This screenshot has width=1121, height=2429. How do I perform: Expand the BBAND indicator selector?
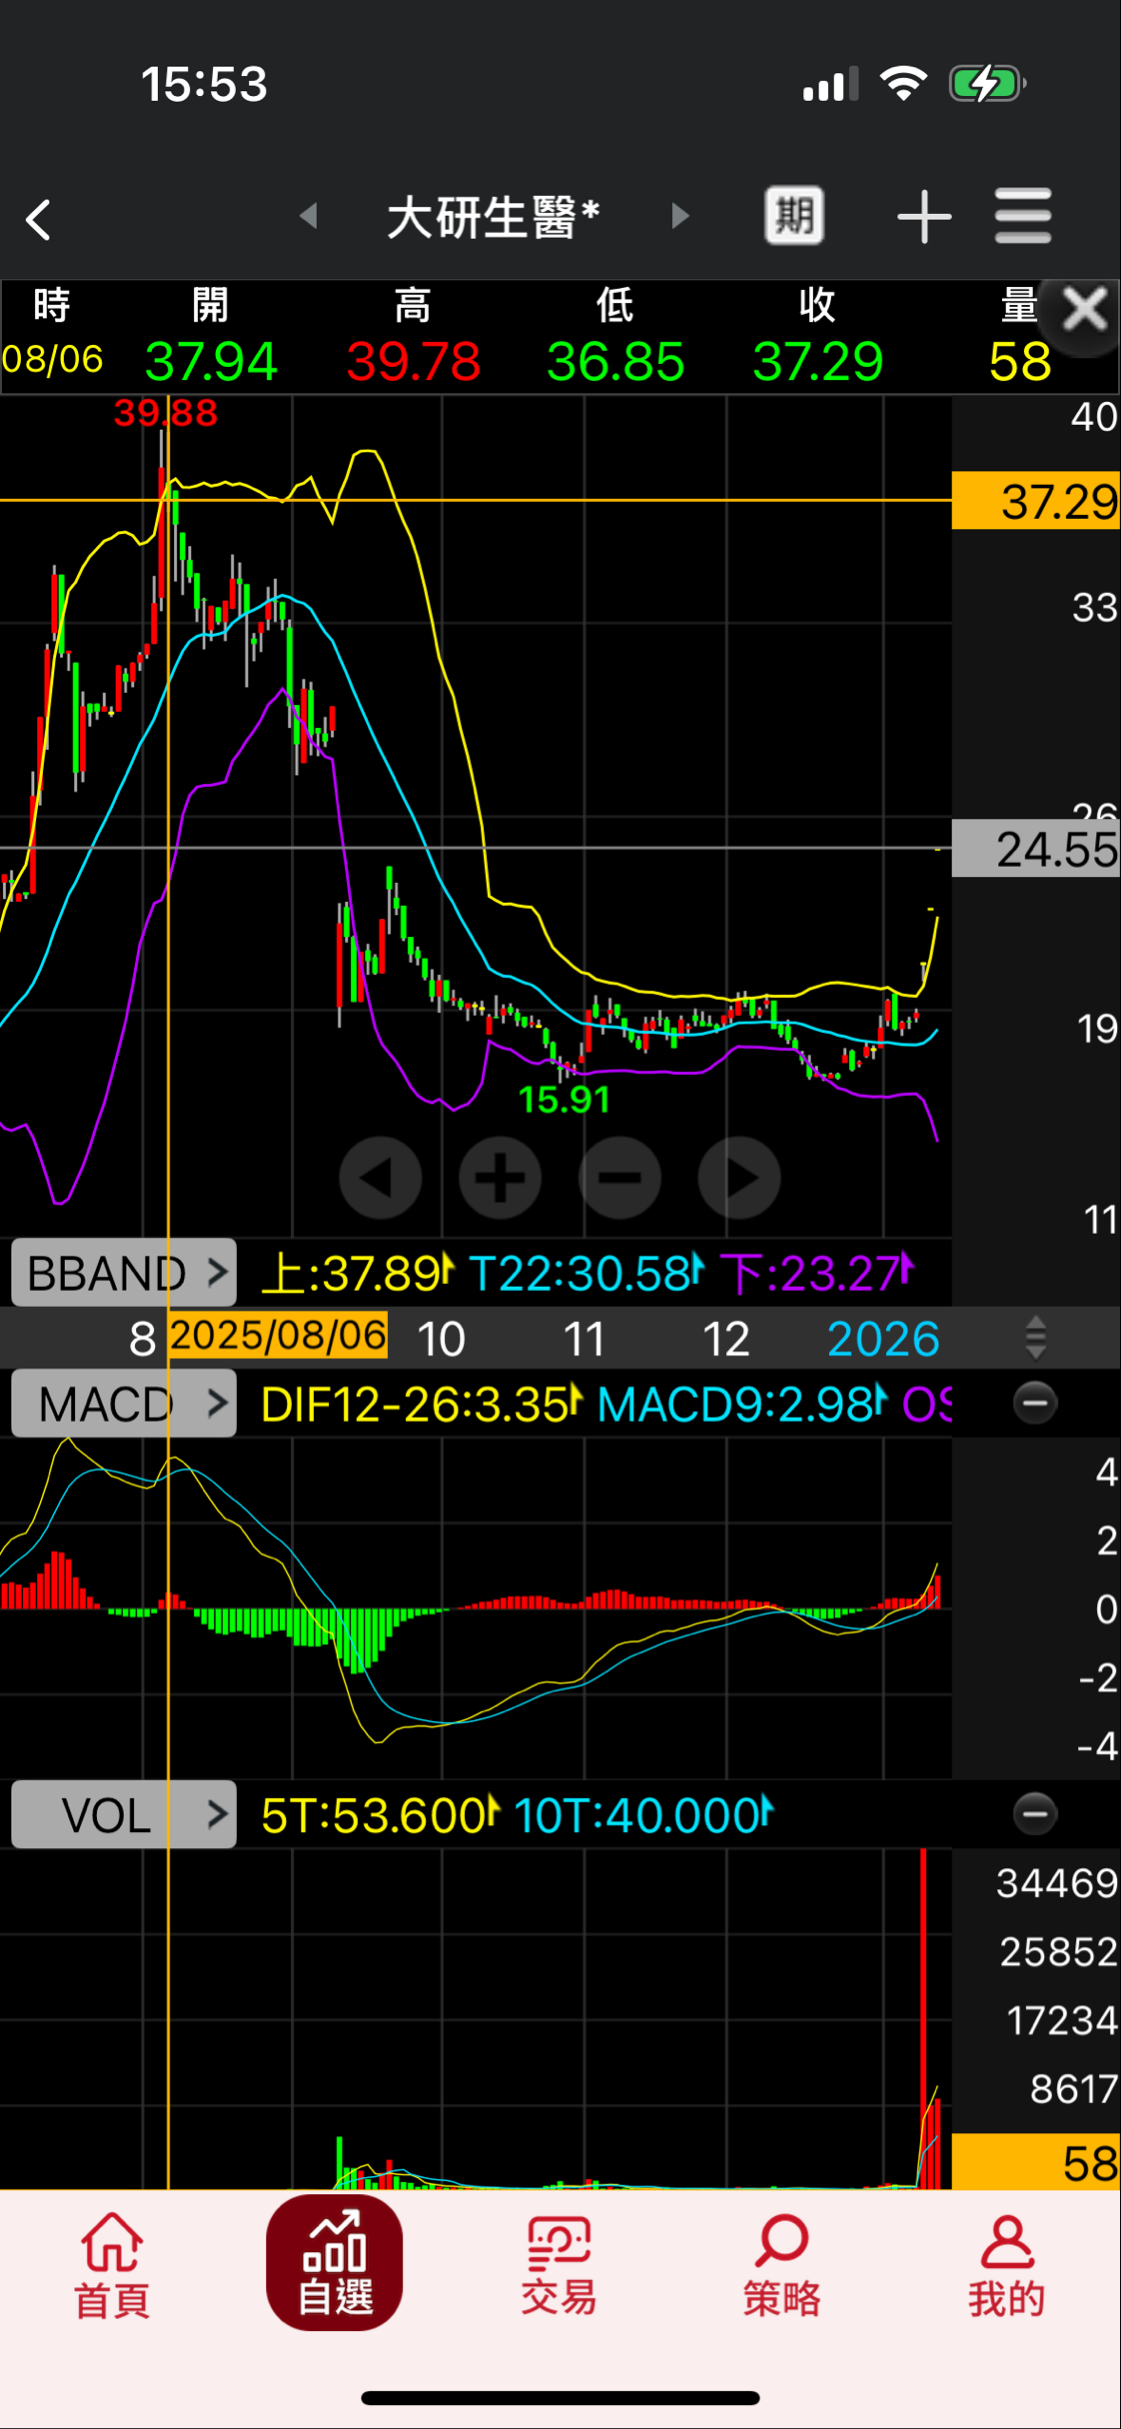pos(124,1273)
